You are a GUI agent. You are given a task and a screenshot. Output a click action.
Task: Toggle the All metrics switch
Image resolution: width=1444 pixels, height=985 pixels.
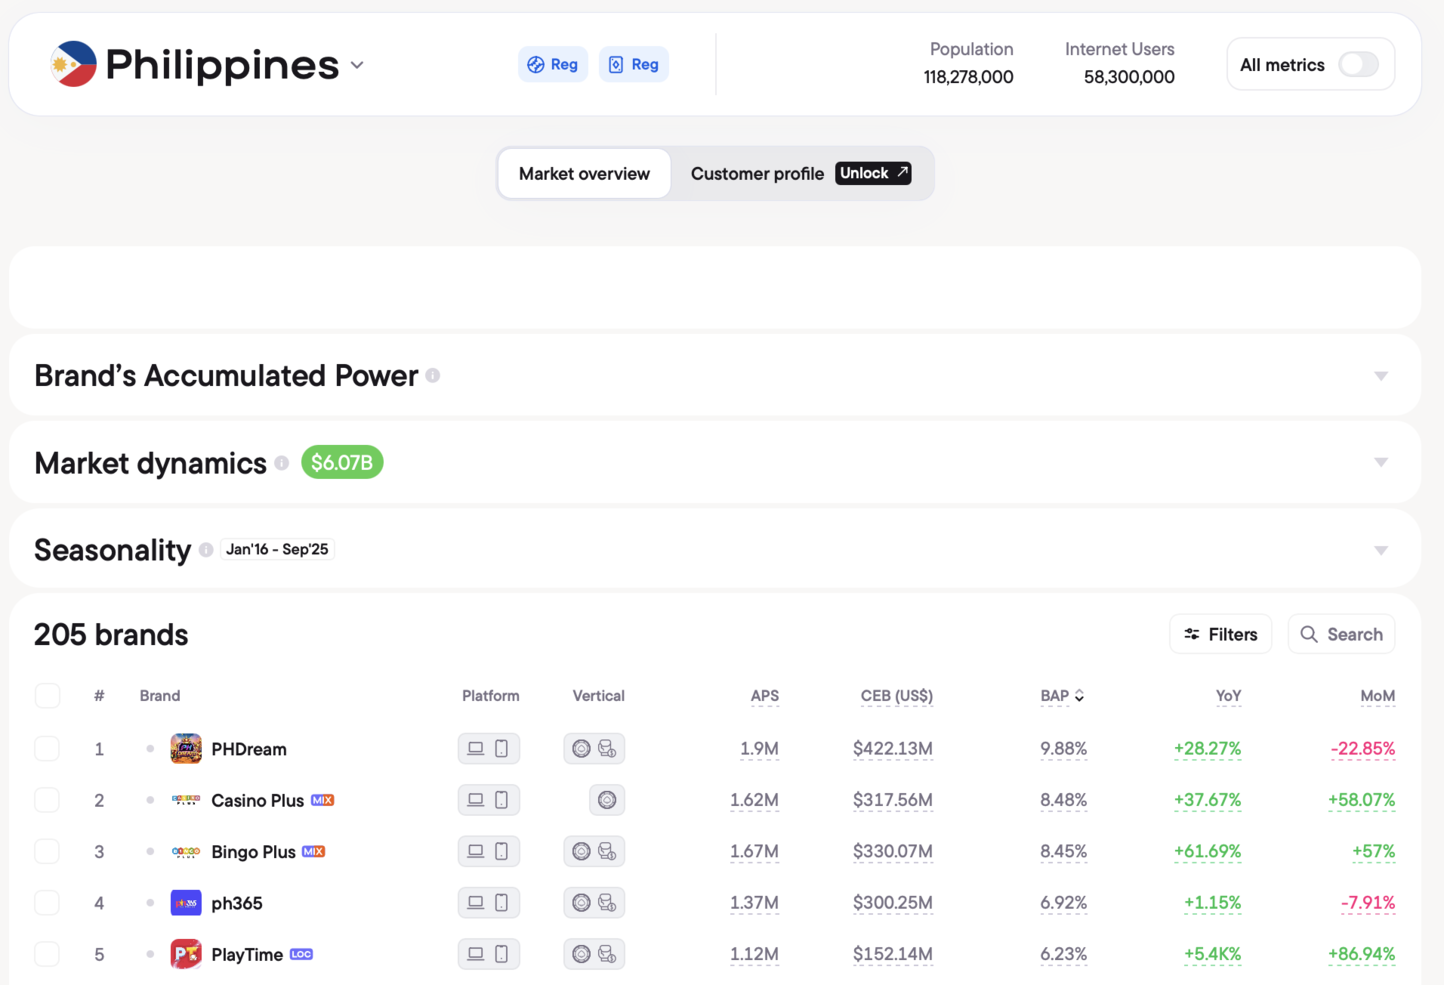[1358, 65]
